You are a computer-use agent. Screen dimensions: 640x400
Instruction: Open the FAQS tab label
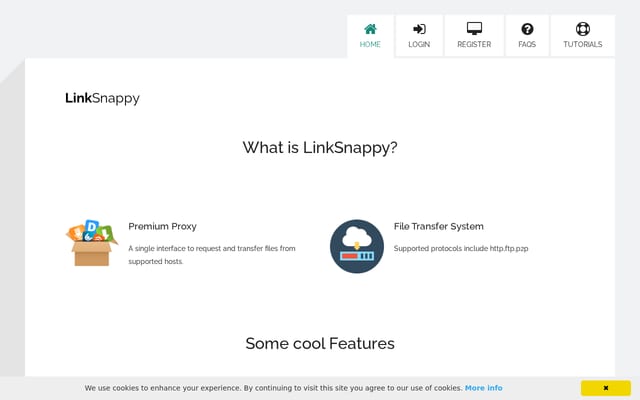click(x=527, y=44)
